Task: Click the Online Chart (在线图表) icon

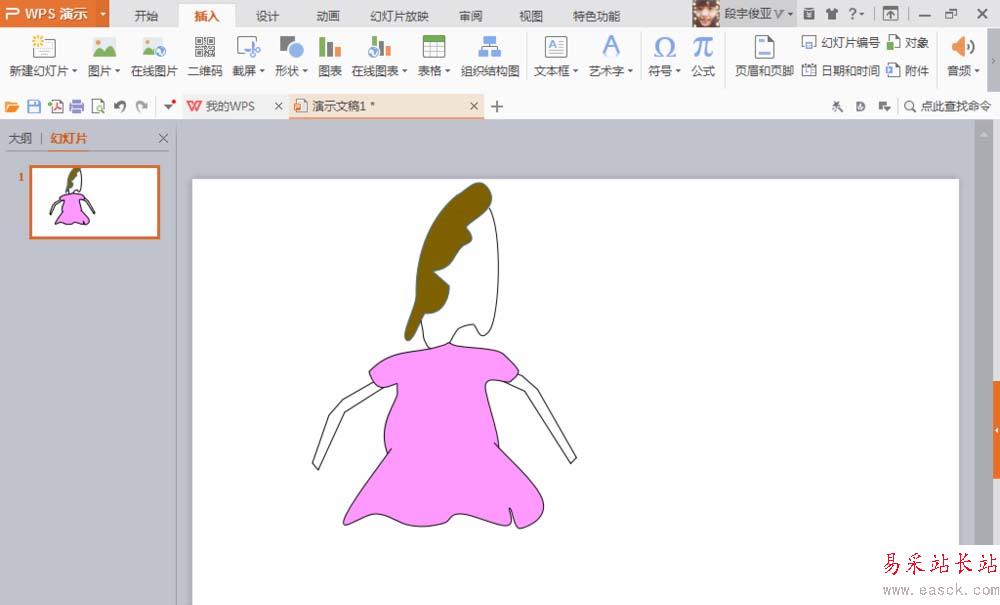Action: (x=379, y=47)
